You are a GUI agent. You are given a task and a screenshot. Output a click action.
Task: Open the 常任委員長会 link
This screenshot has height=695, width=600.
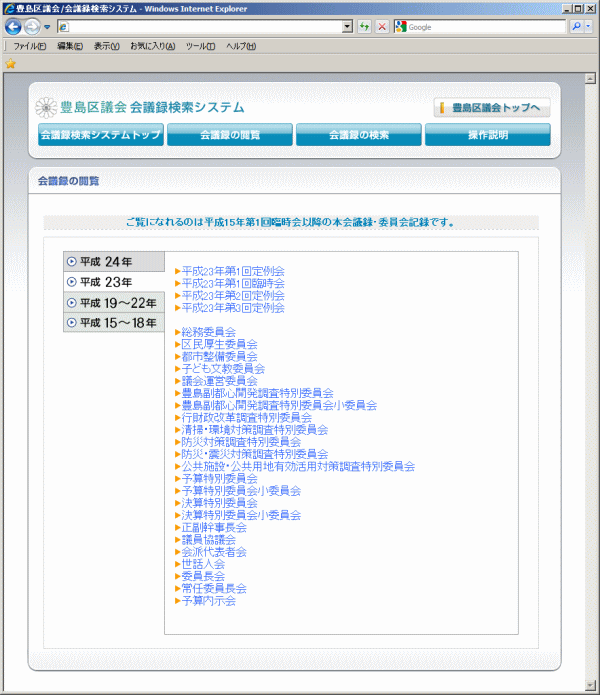pyautogui.click(x=214, y=589)
